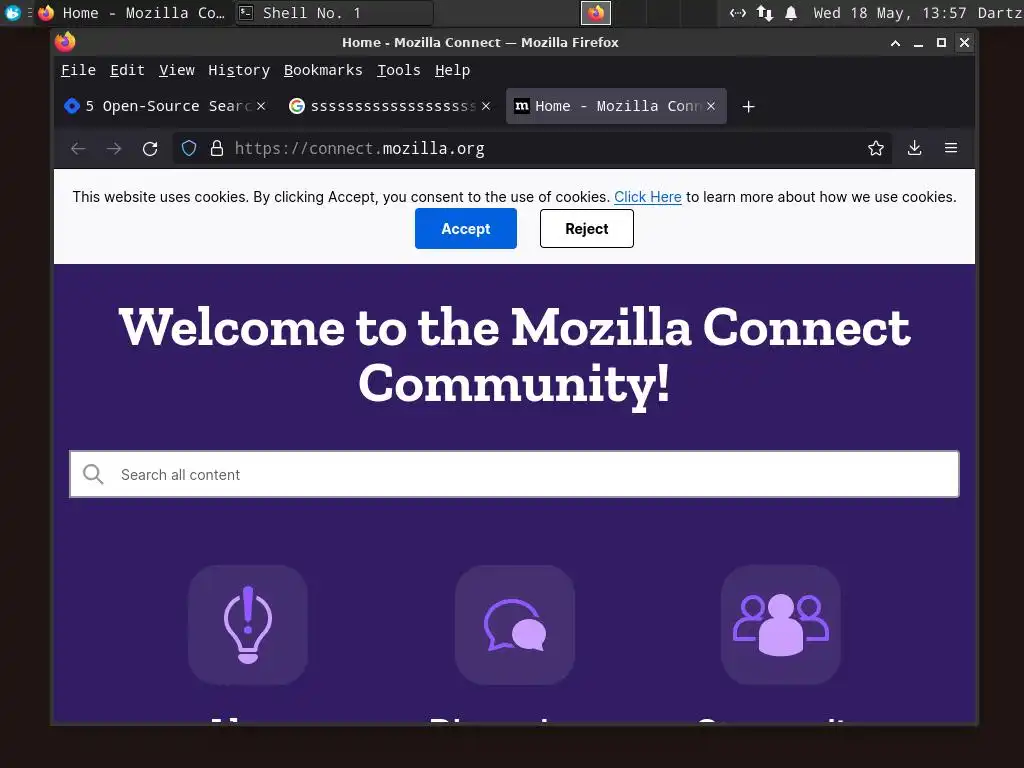This screenshot has width=1024, height=768.
Task: Open the notification bell in system panel
Action: click(x=791, y=13)
